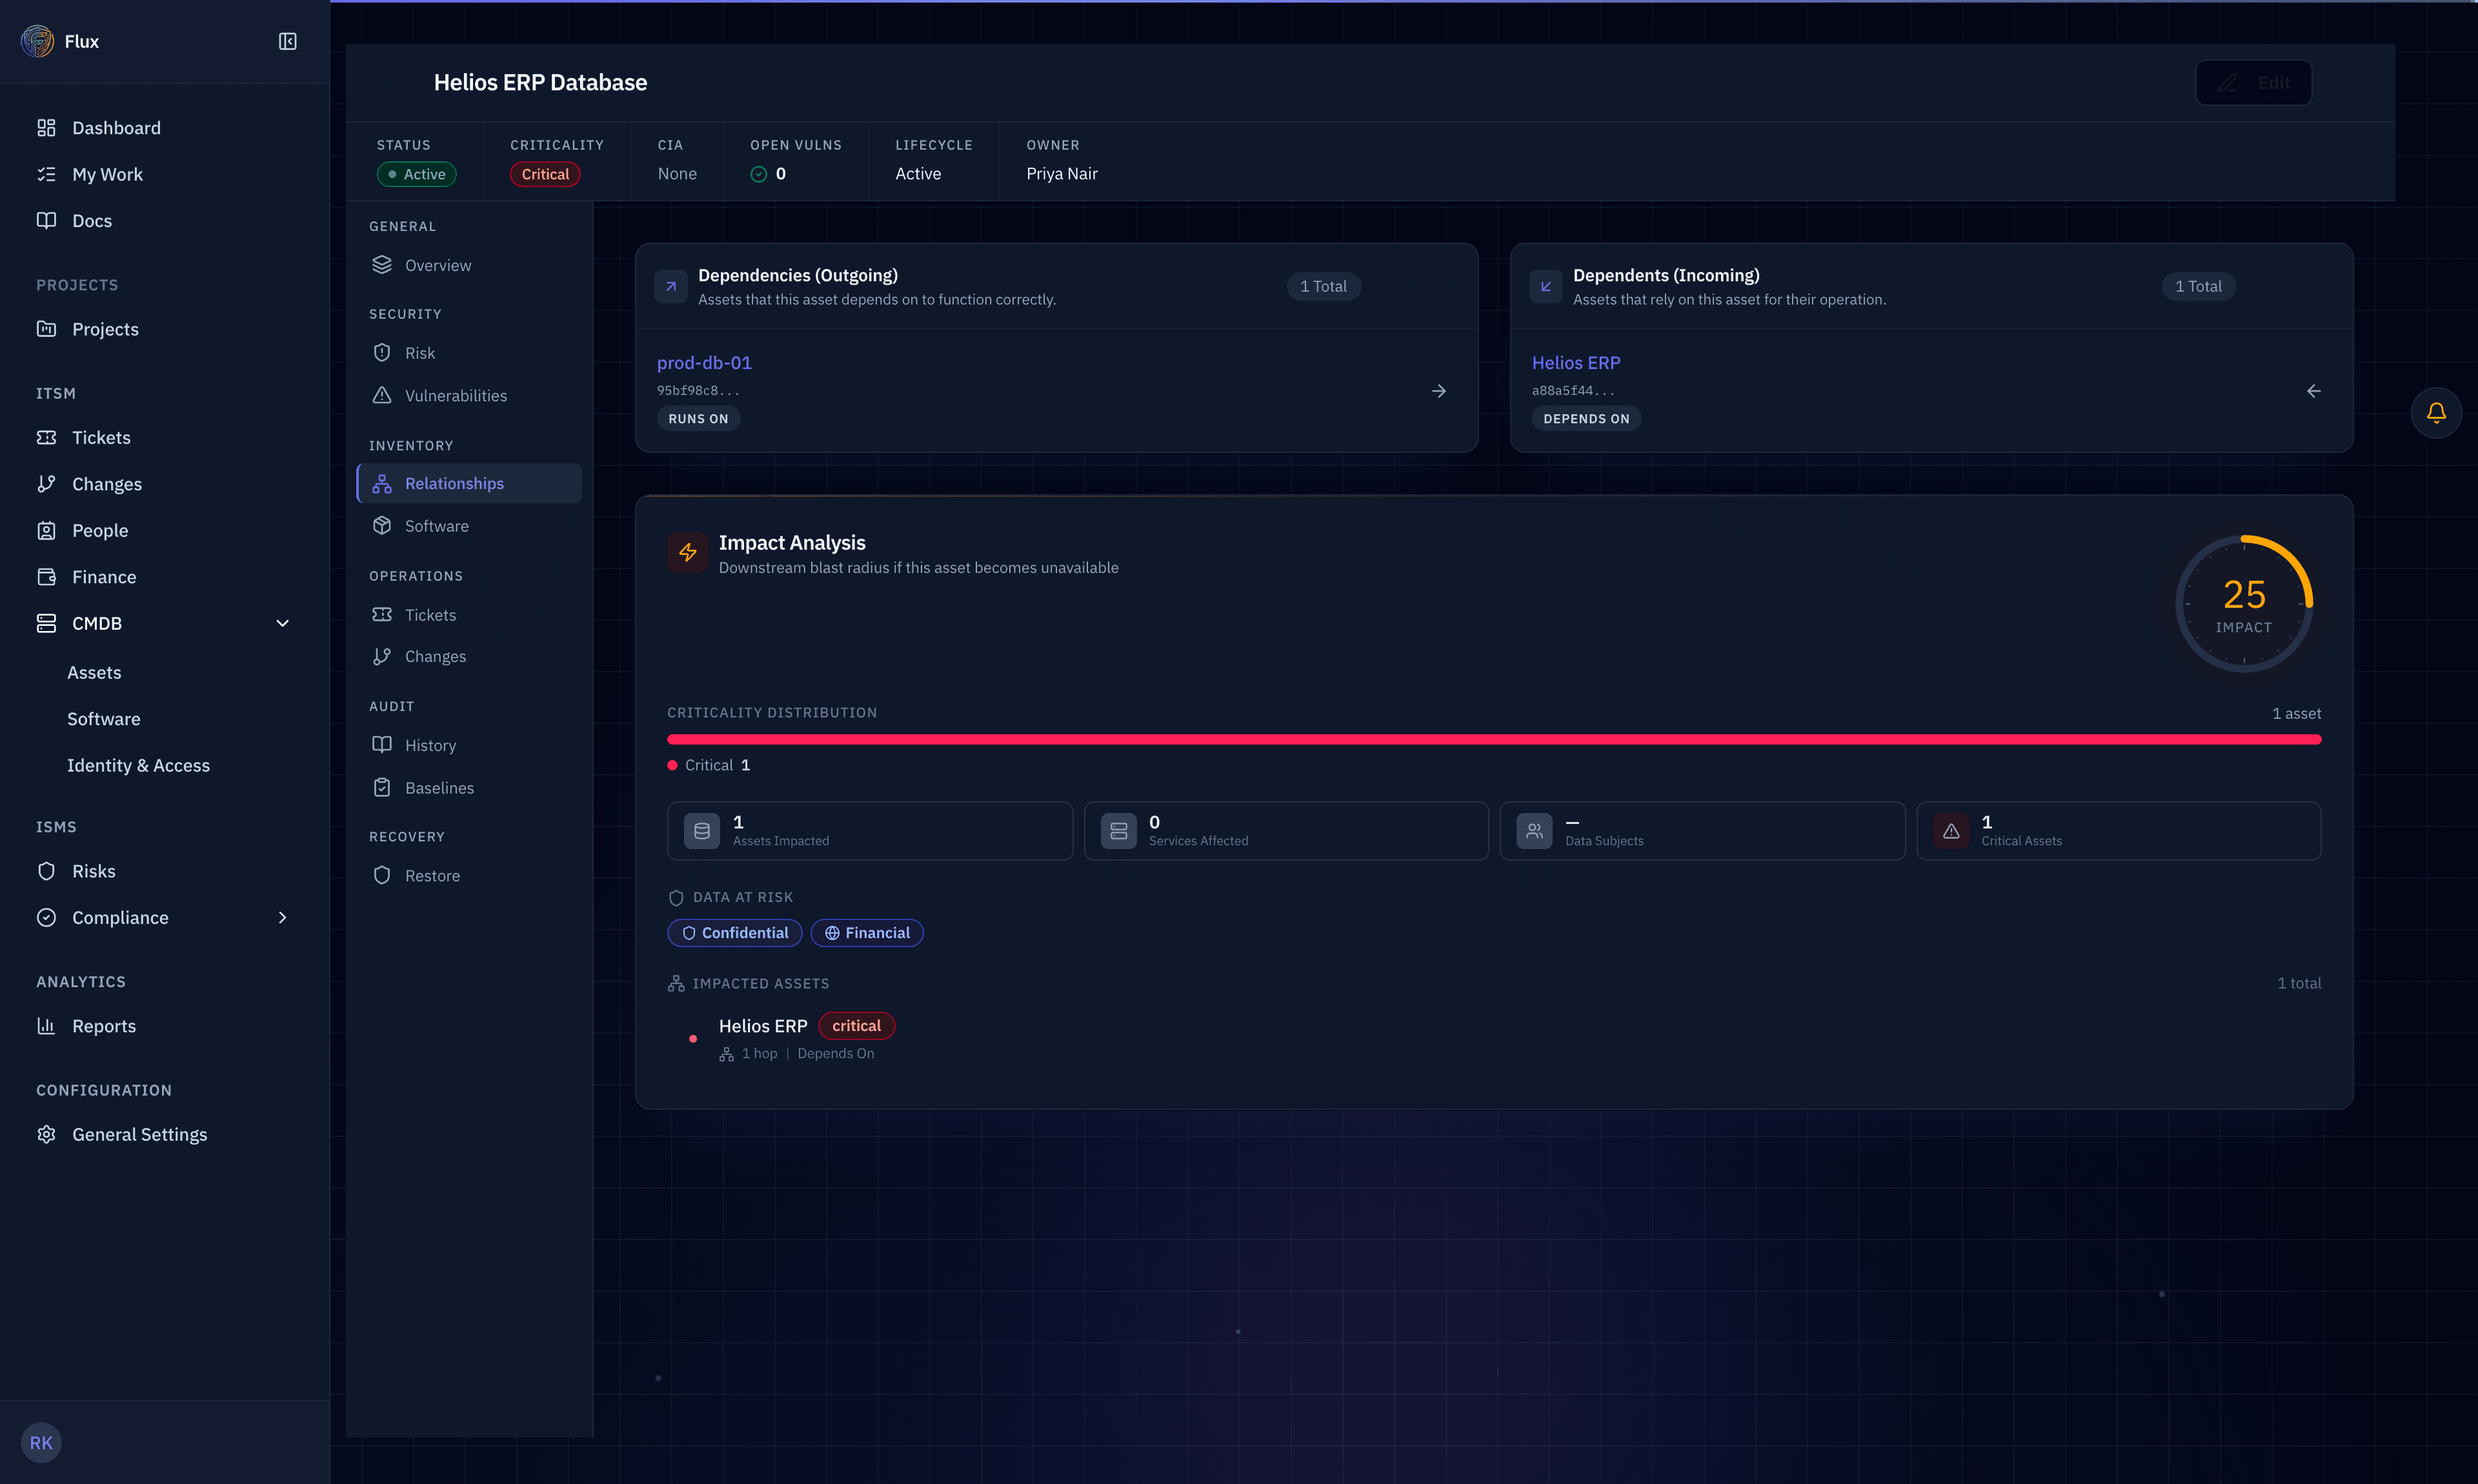Click the Open Vulns count 0

(781, 174)
